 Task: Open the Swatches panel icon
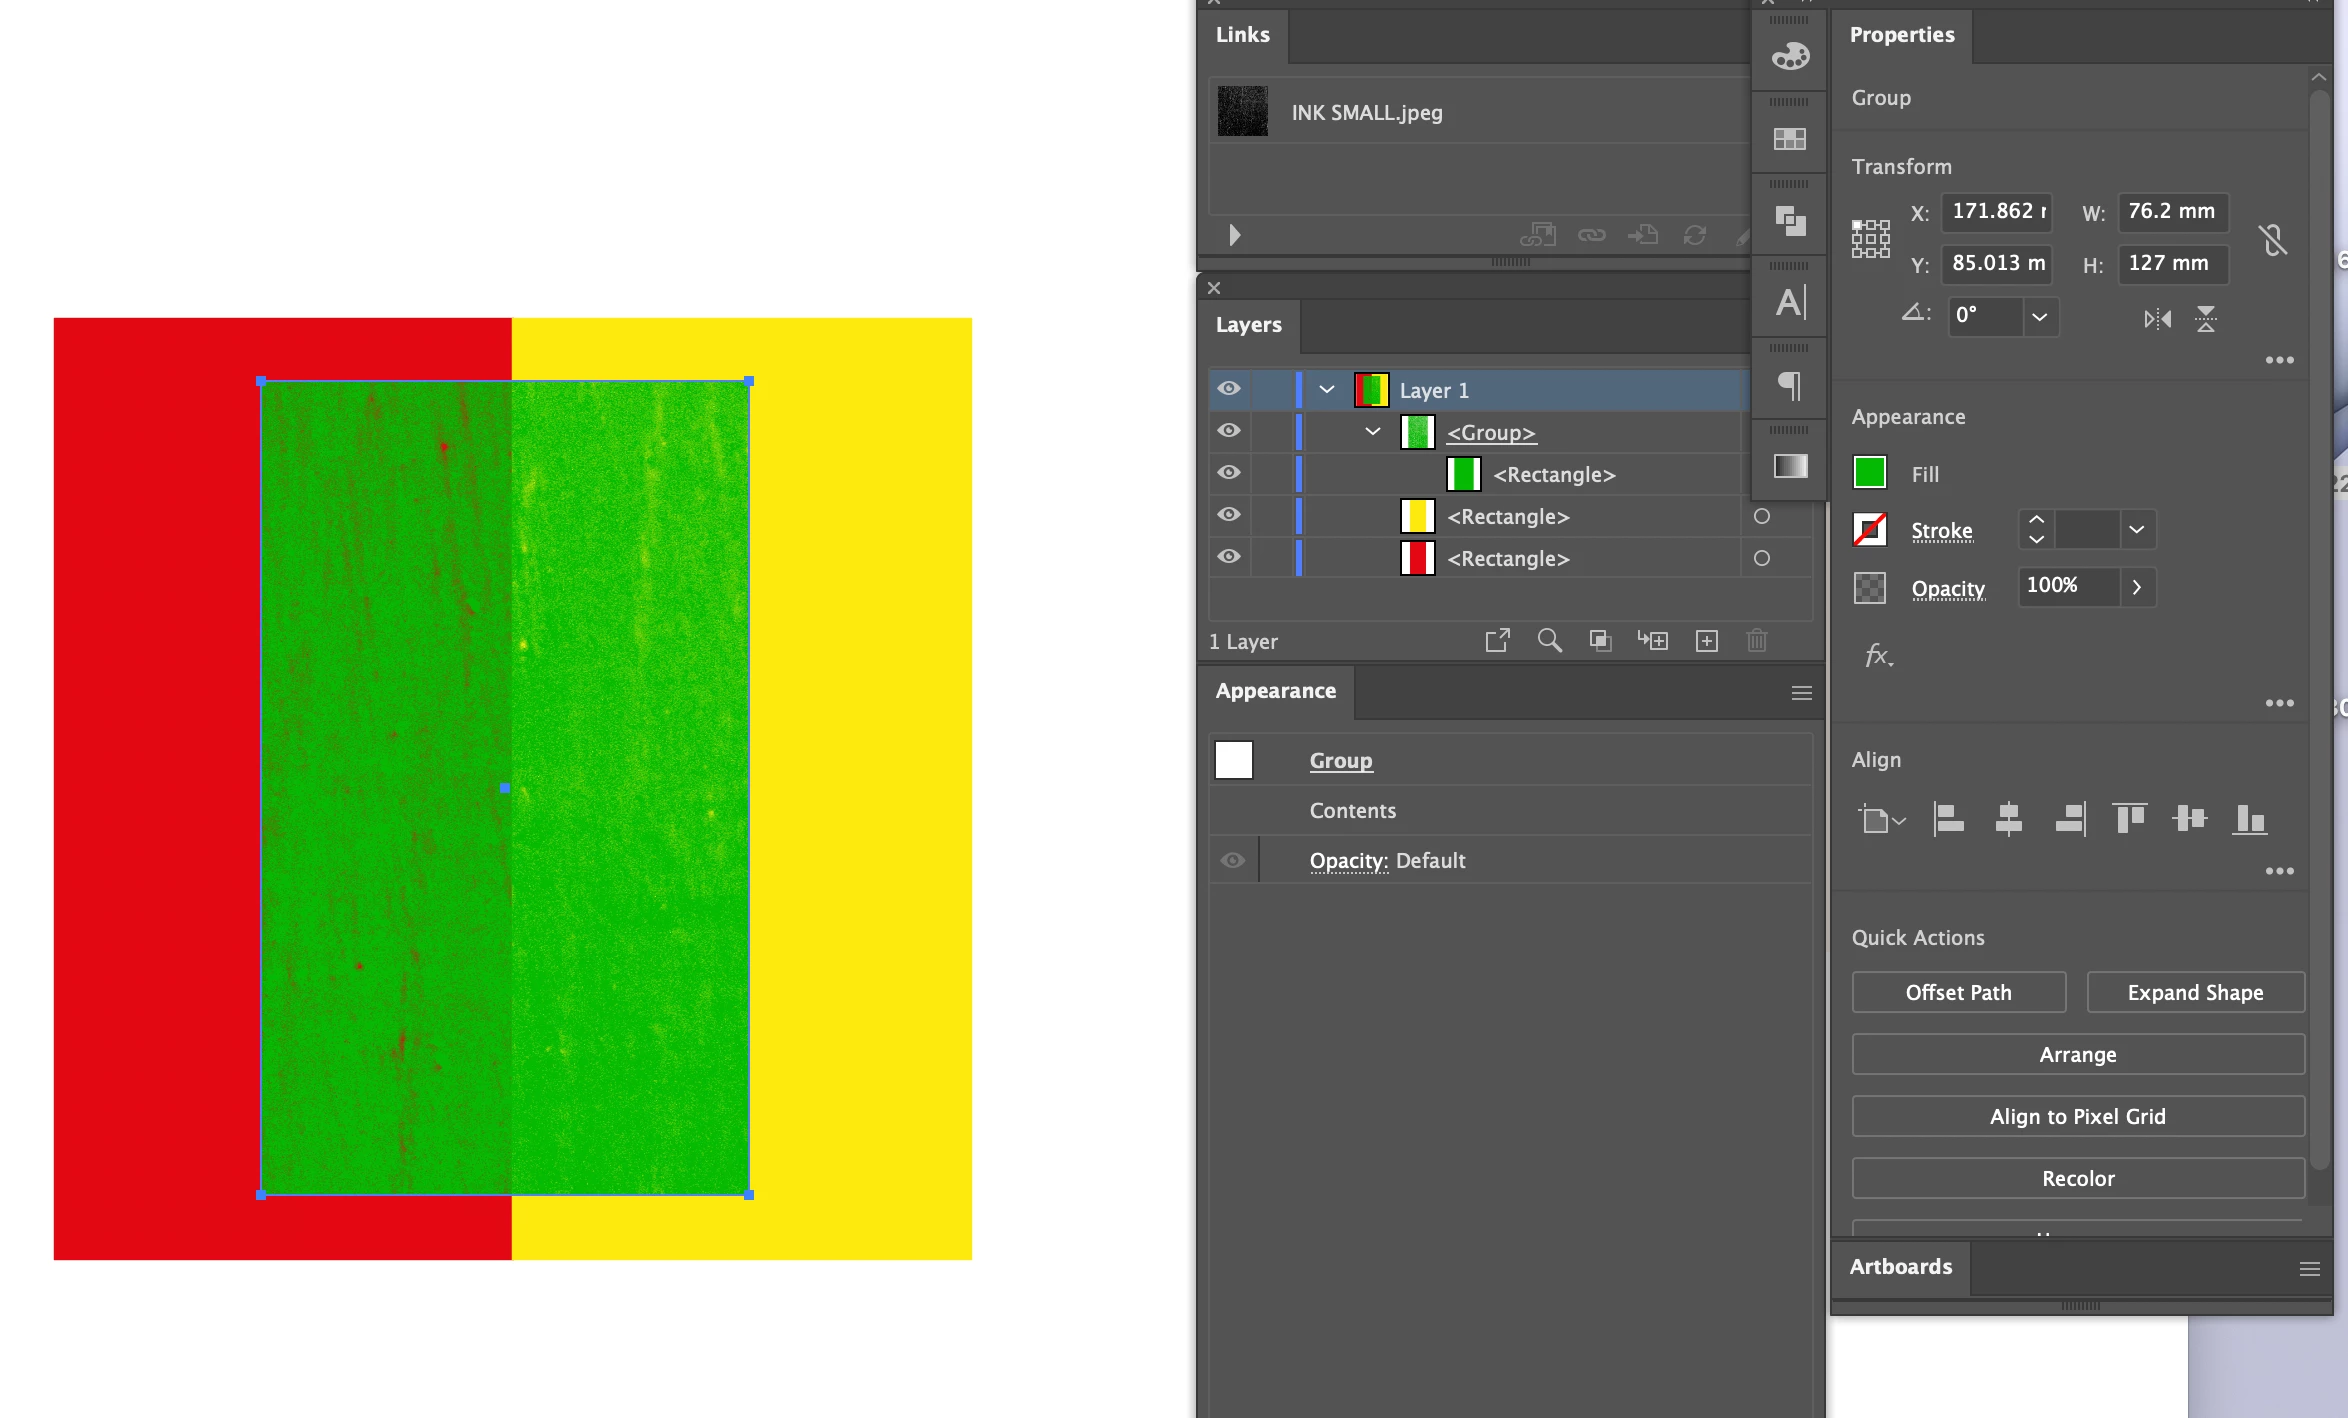click(1790, 139)
